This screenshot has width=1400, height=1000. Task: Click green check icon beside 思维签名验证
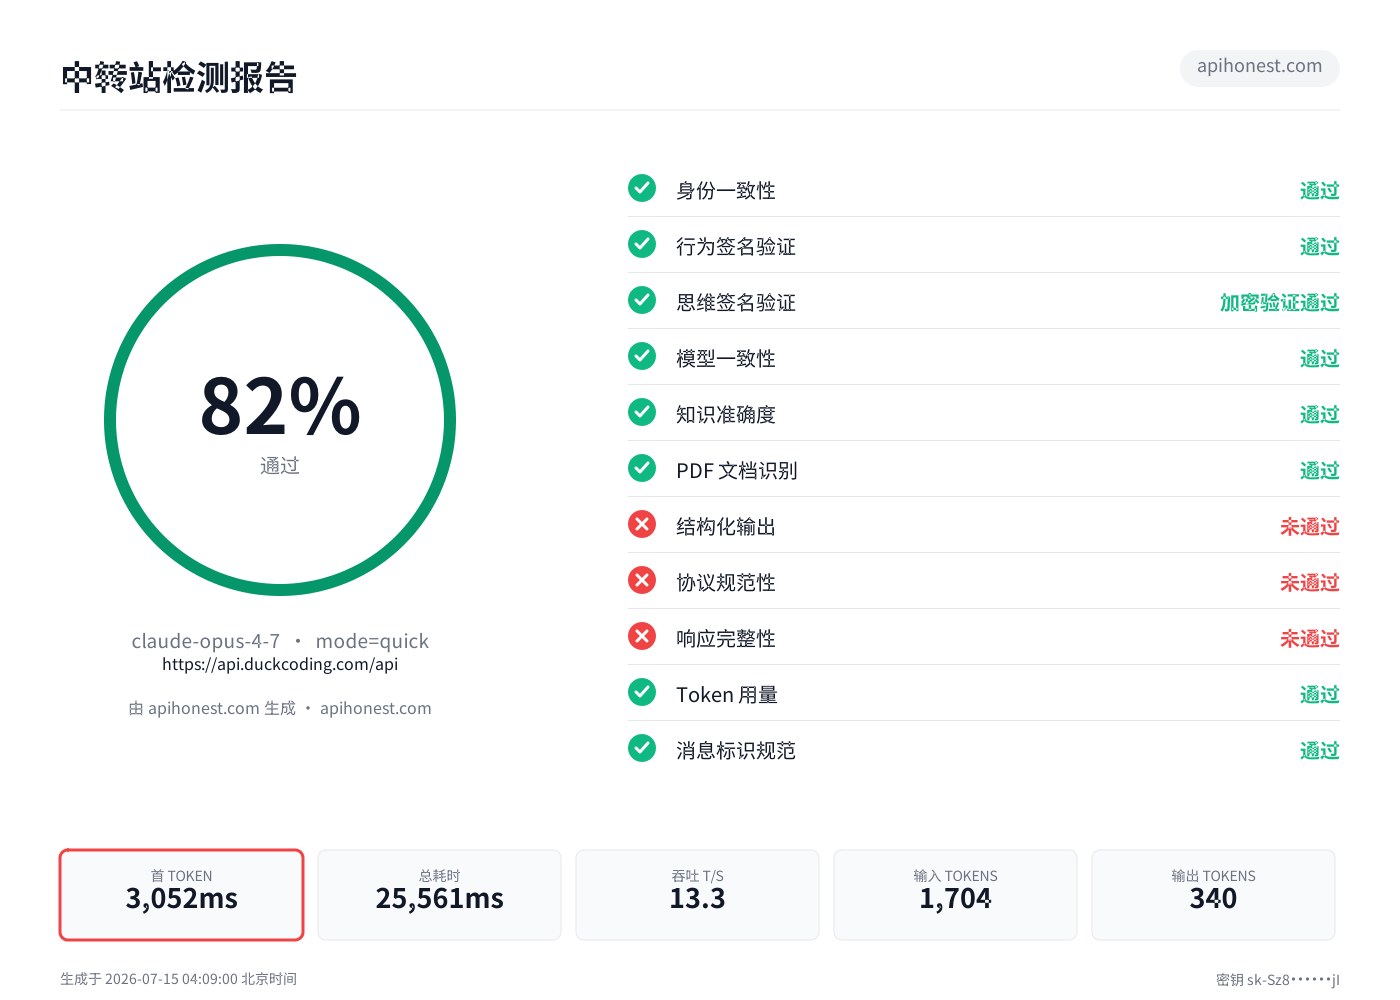coord(642,300)
